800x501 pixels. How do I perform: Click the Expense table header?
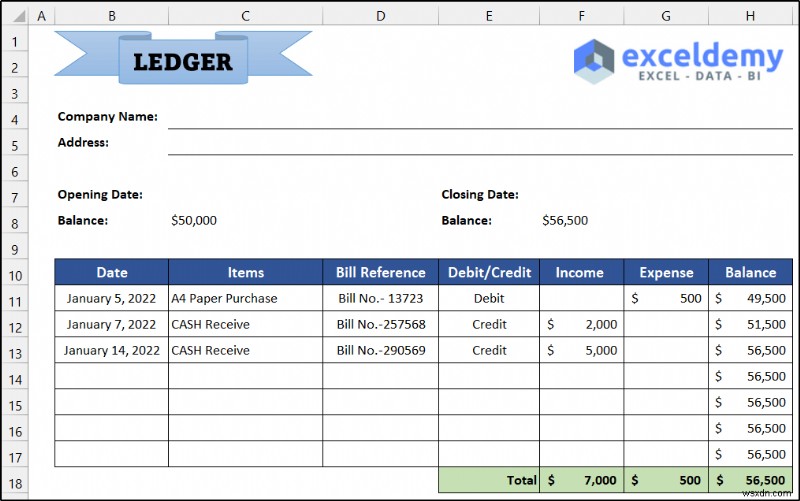point(666,272)
